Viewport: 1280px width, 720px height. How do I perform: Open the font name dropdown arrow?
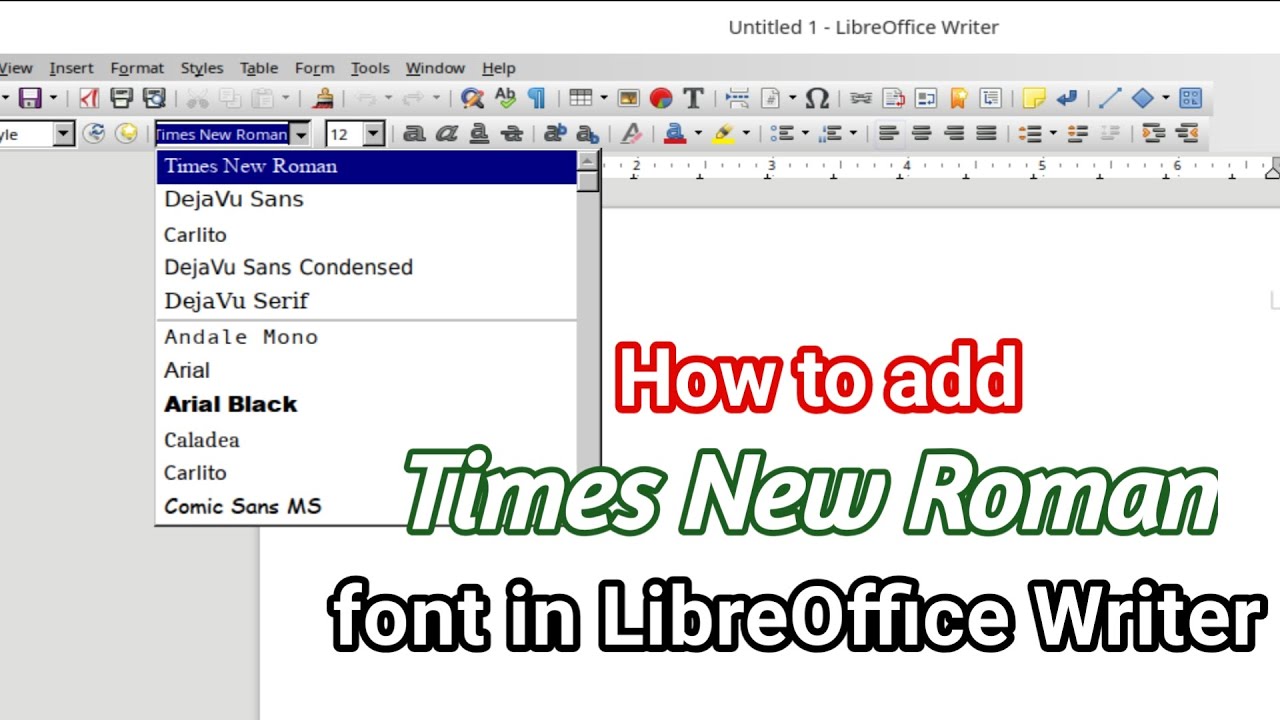click(300, 134)
